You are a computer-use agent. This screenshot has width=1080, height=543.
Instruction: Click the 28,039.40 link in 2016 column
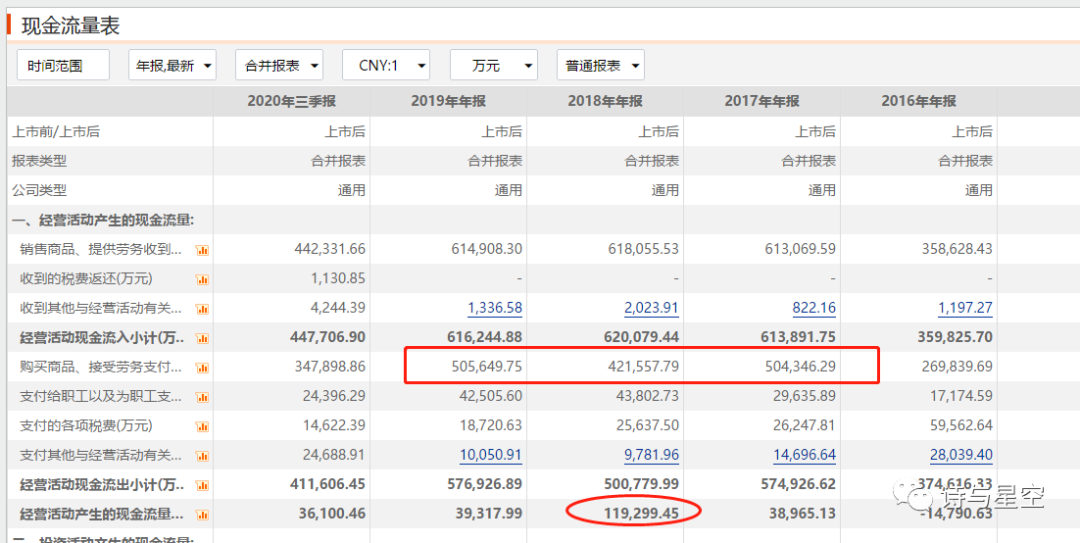(x=959, y=455)
